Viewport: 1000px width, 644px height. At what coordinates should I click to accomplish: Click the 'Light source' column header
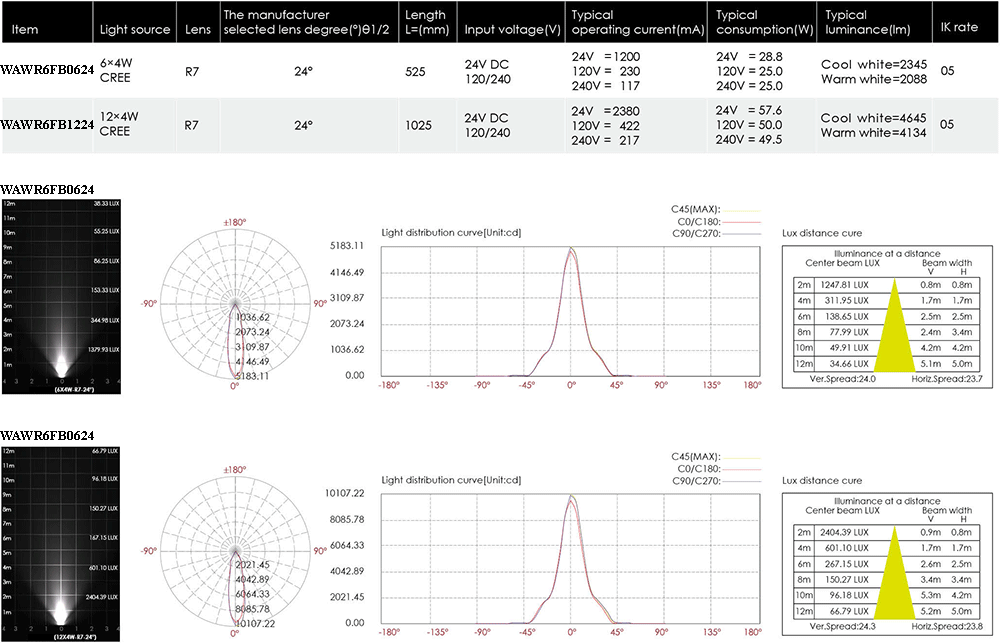(135, 29)
